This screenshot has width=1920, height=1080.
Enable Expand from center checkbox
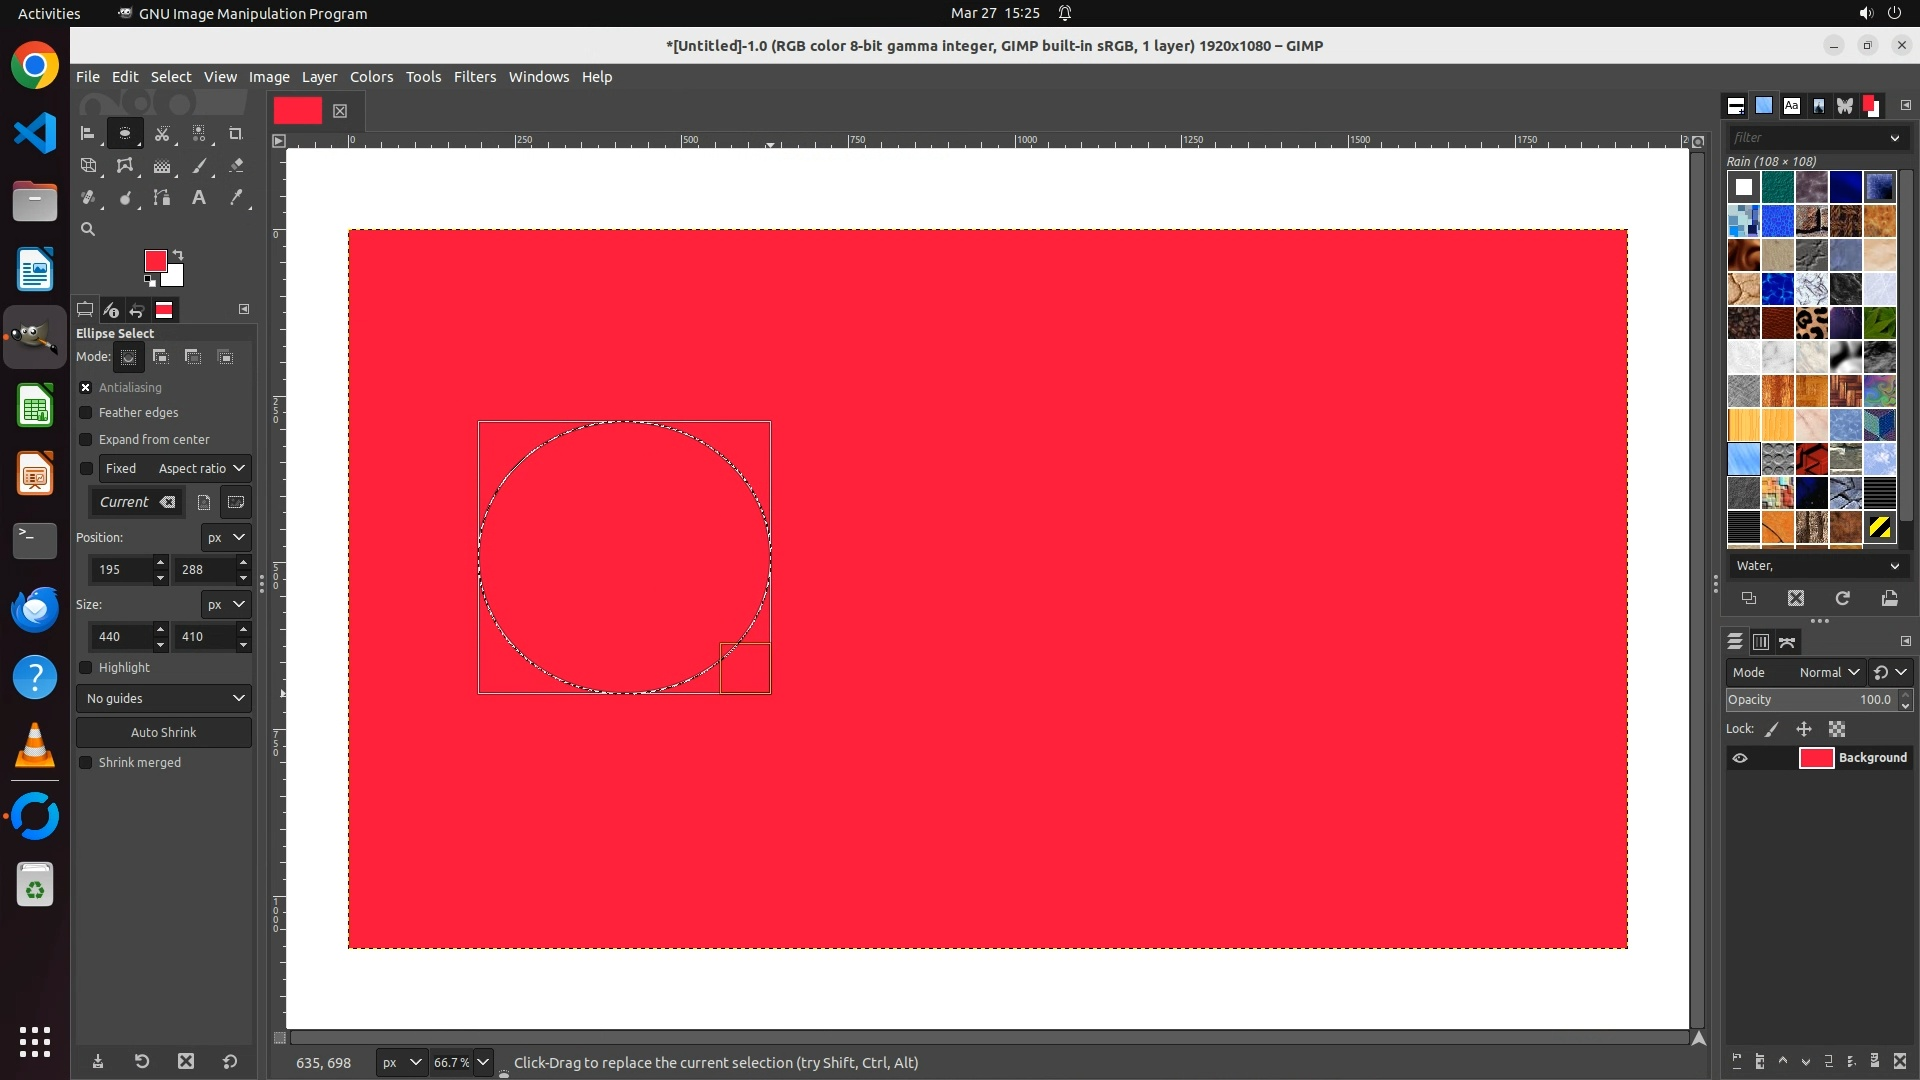[86, 440]
